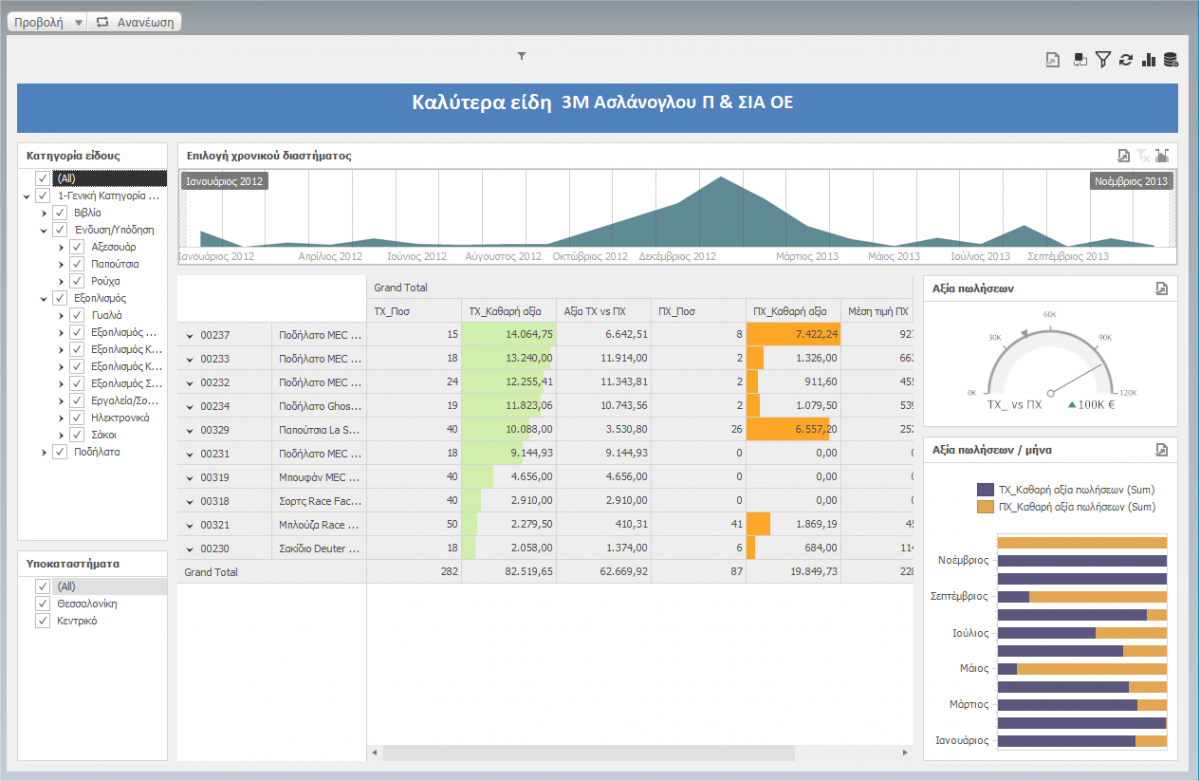Click the ΤΧ_Ποσ column header
This screenshot has width=1200, height=781.
414,311
